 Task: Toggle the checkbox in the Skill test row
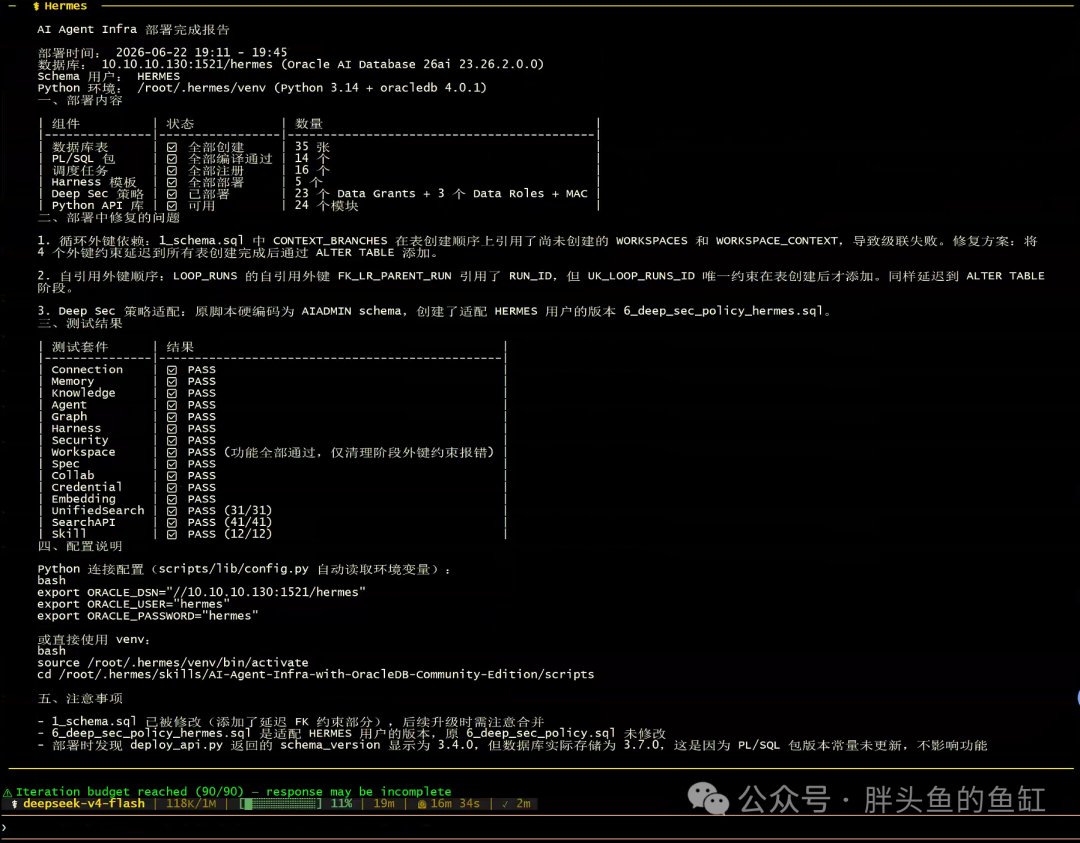tap(172, 534)
